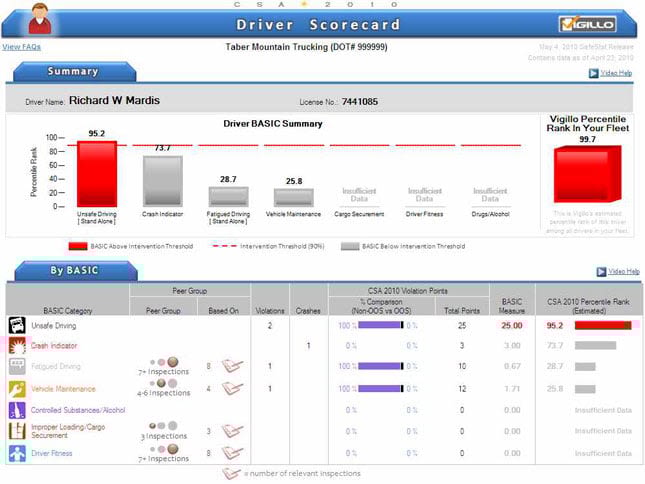Click the '7+ Inspections' label in Fatigued Driving row
Viewport: 645px width, 484px height.
(164, 372)
